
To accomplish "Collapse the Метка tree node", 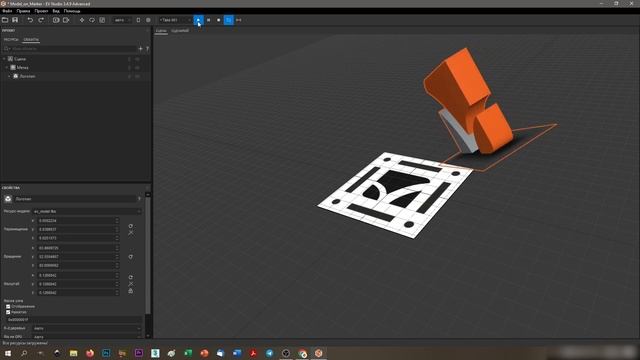I will pos(7,68).
